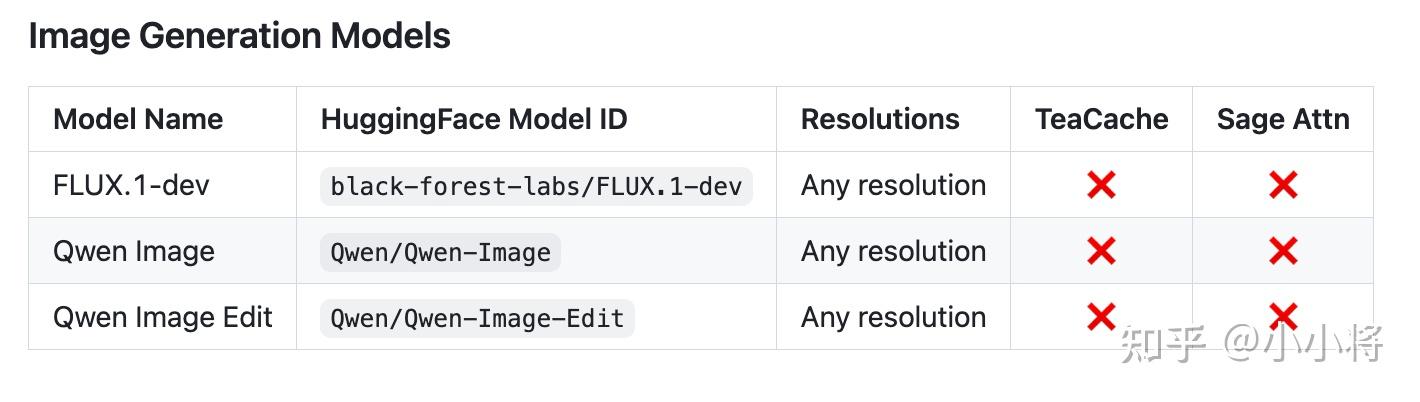
Task: Click the Qwen Image TeaCache red cross
Action: pos(1101,251)
